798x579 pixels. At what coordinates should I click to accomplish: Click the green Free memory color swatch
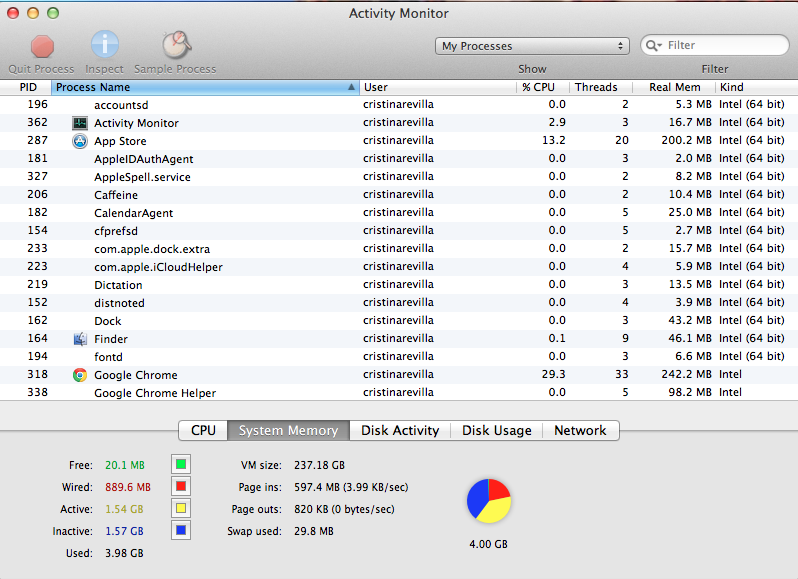(181, 464)
